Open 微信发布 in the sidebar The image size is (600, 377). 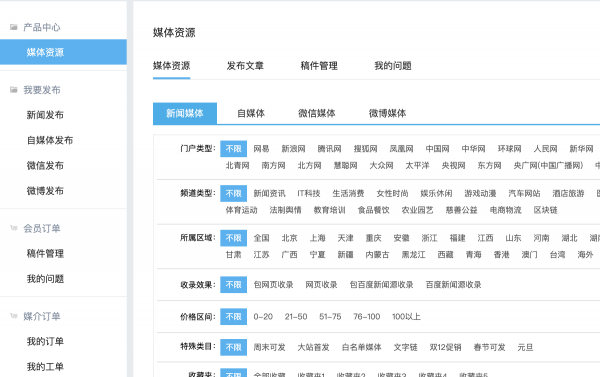[45, 165]
